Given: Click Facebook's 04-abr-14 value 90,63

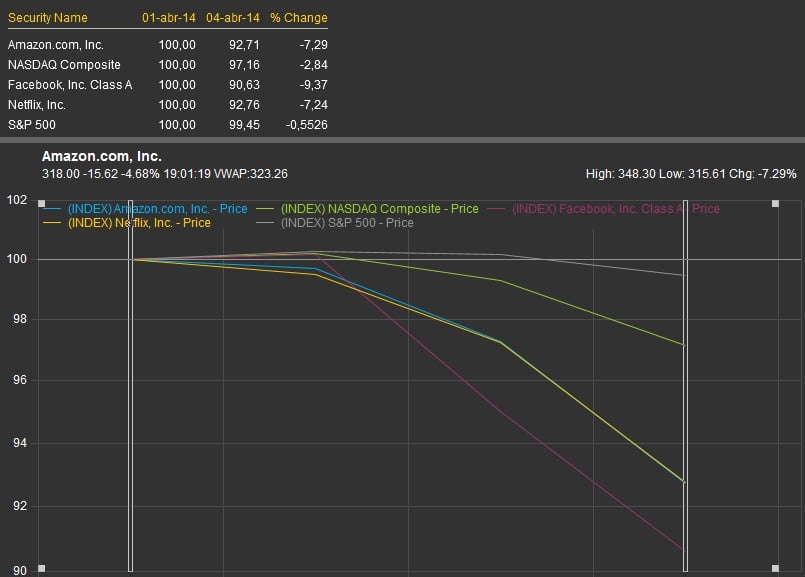Looking at the screenshot, I should [244, 85].
